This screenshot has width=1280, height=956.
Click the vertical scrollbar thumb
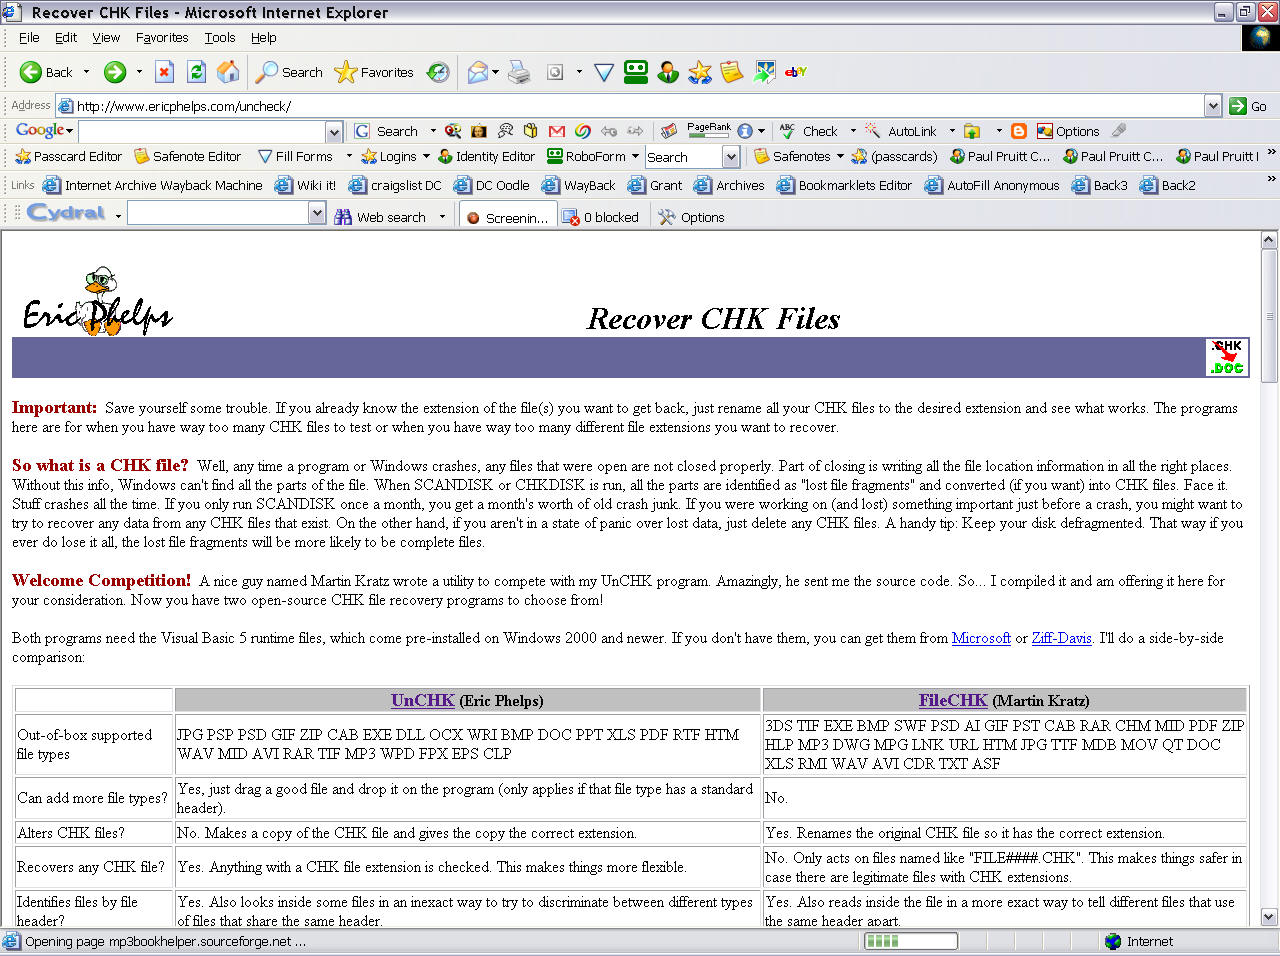coord(1269,316)
